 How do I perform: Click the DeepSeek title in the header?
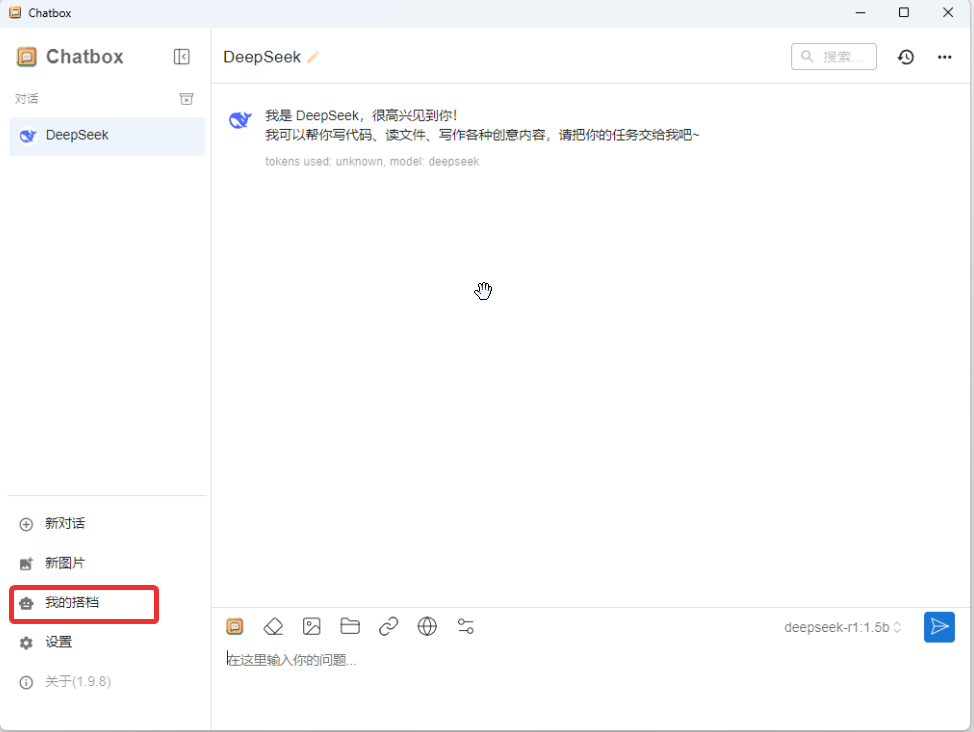click(x=262, y=57)
